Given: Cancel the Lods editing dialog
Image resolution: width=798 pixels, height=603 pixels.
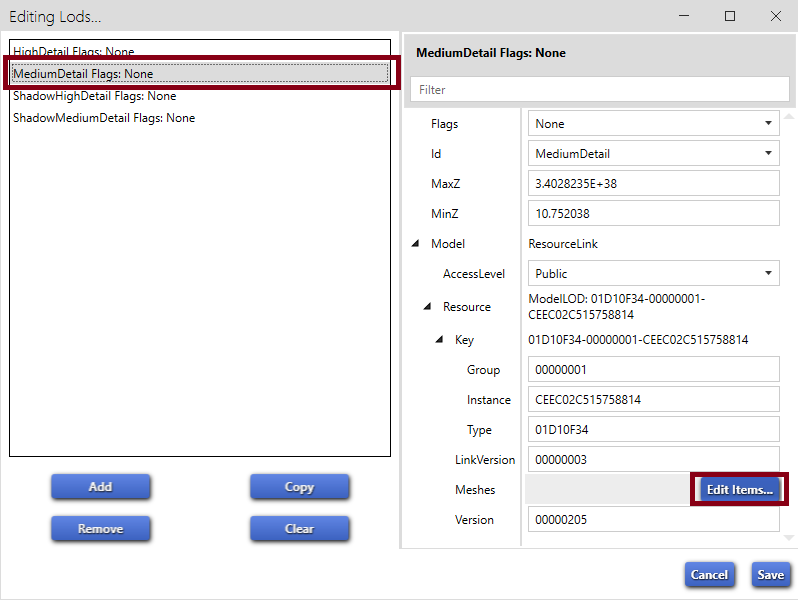Looking at the screenshot, I should click(x=709, y=575).
